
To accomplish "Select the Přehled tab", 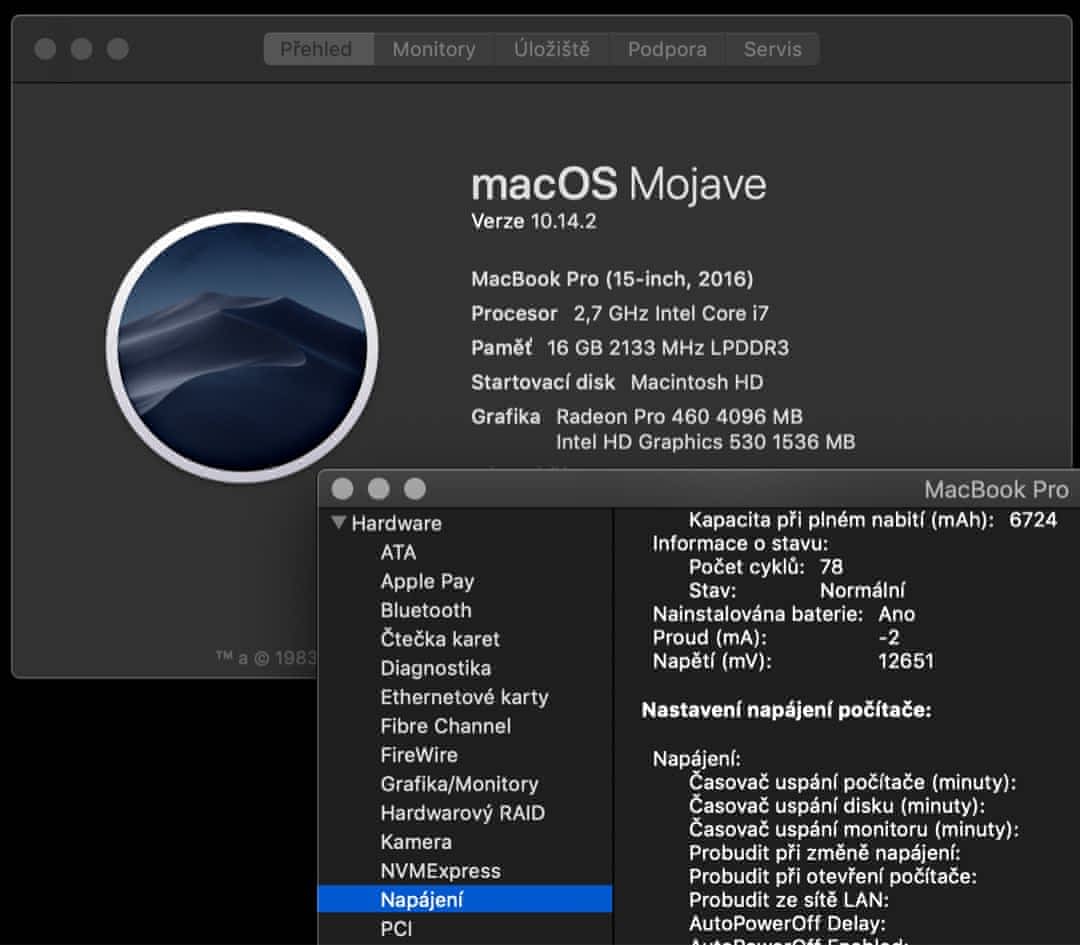I will point(317,49).
